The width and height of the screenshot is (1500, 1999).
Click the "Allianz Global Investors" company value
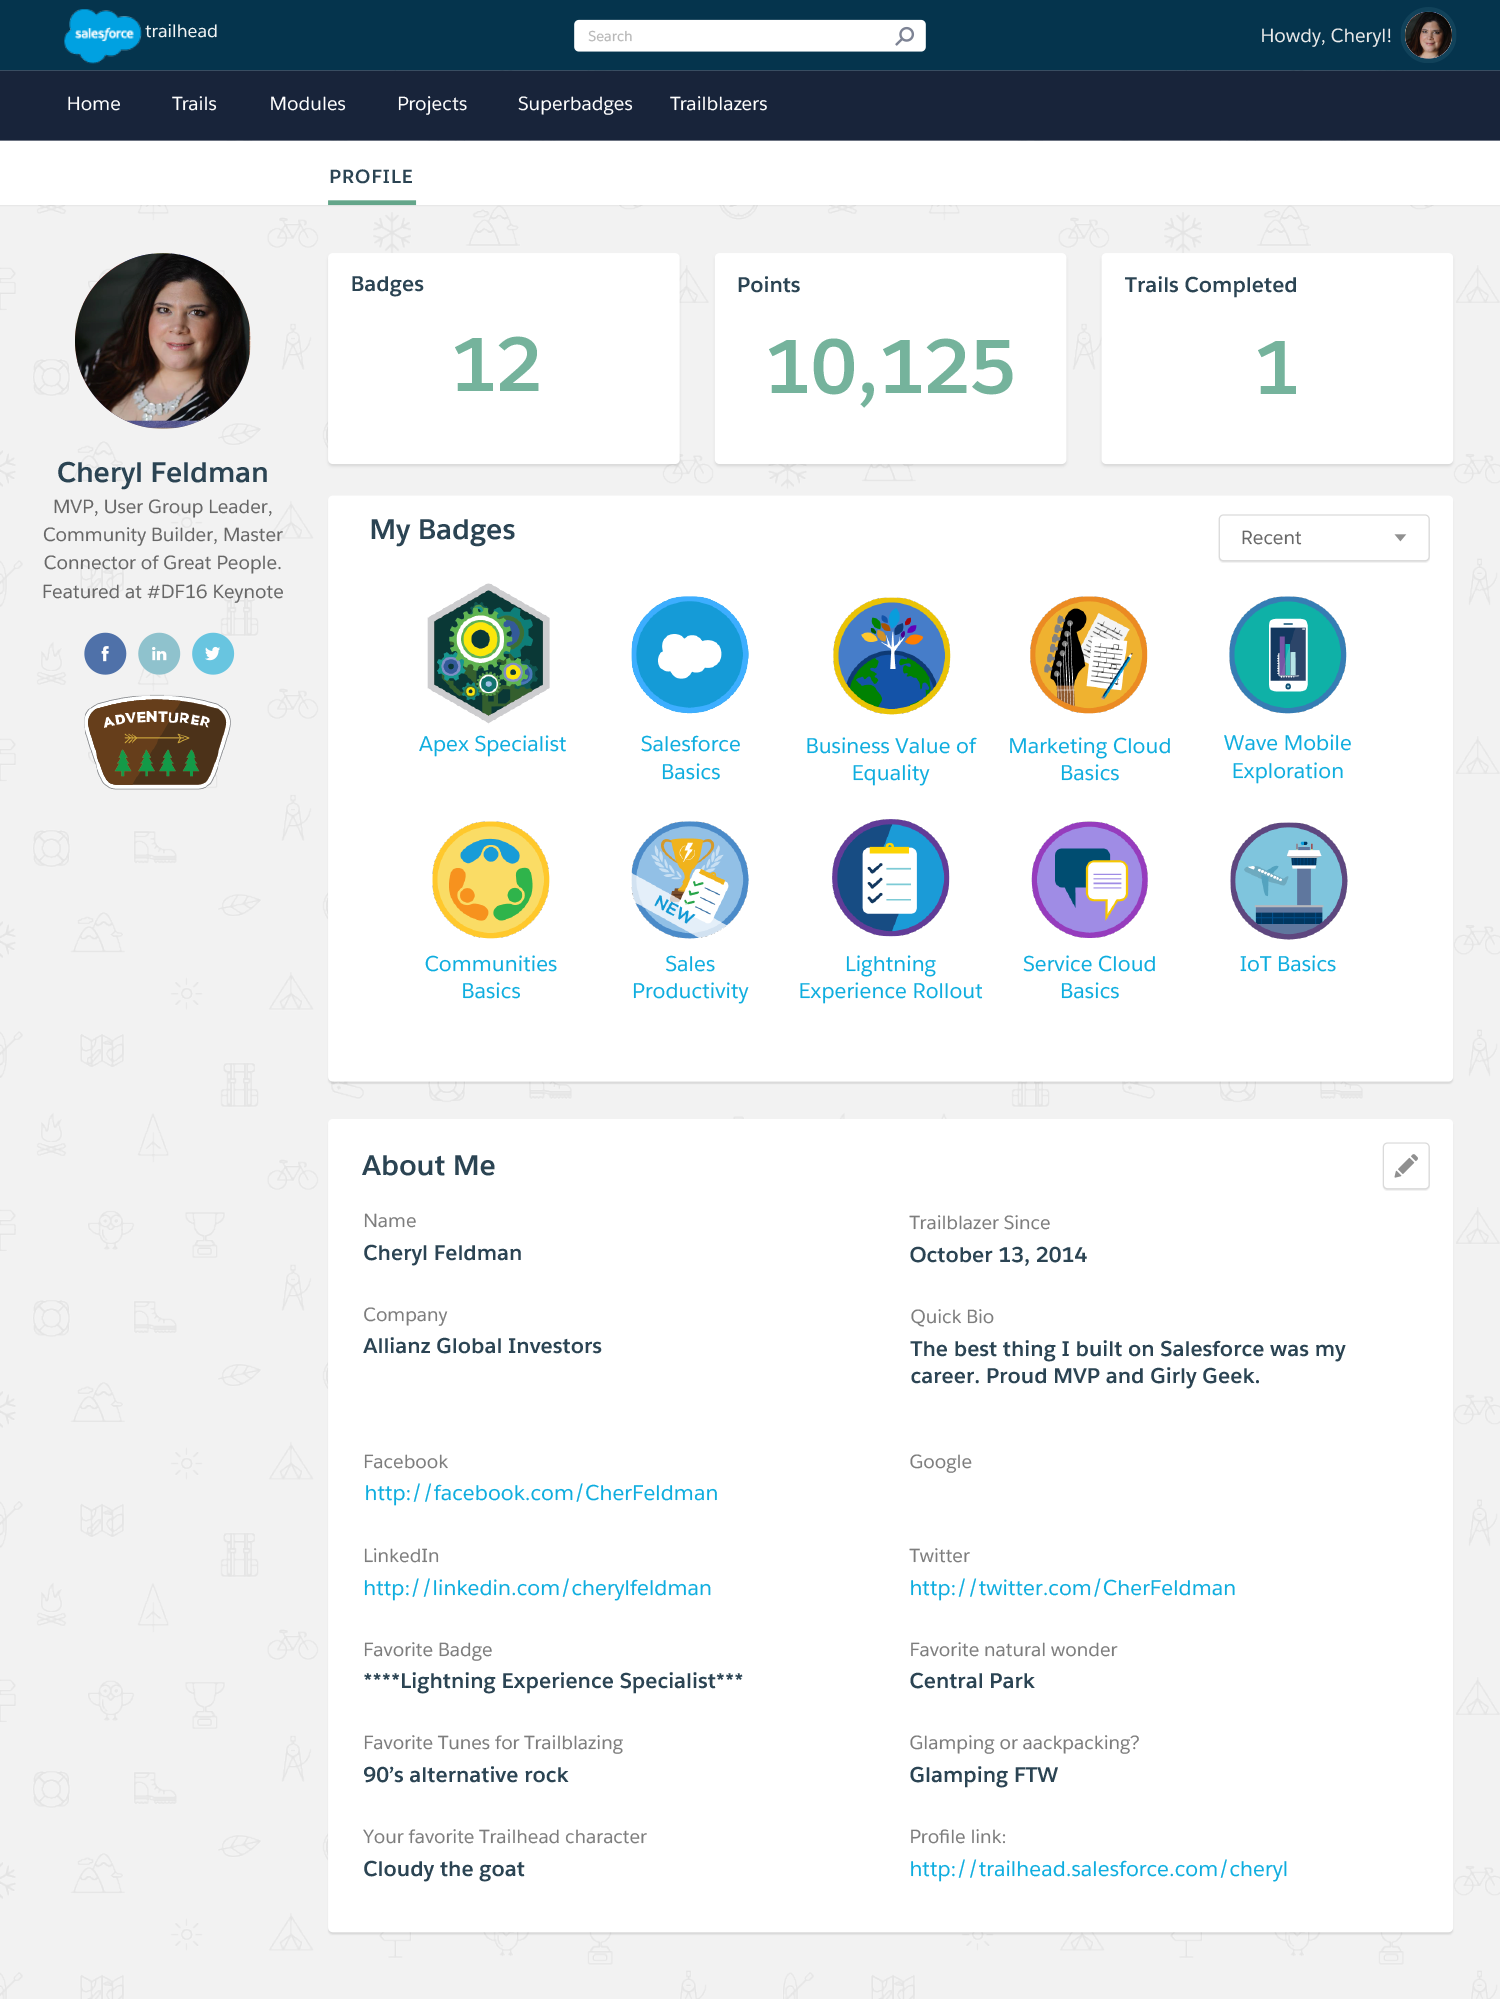click(483, 1346)
